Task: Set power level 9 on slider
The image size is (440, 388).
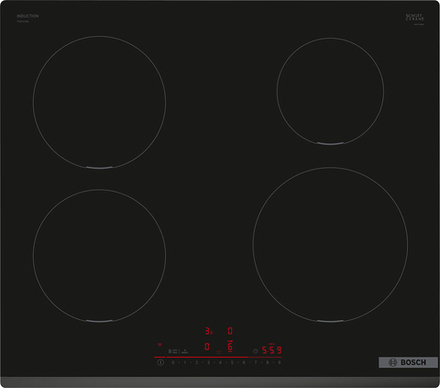Action: click(x=279, y=362)
